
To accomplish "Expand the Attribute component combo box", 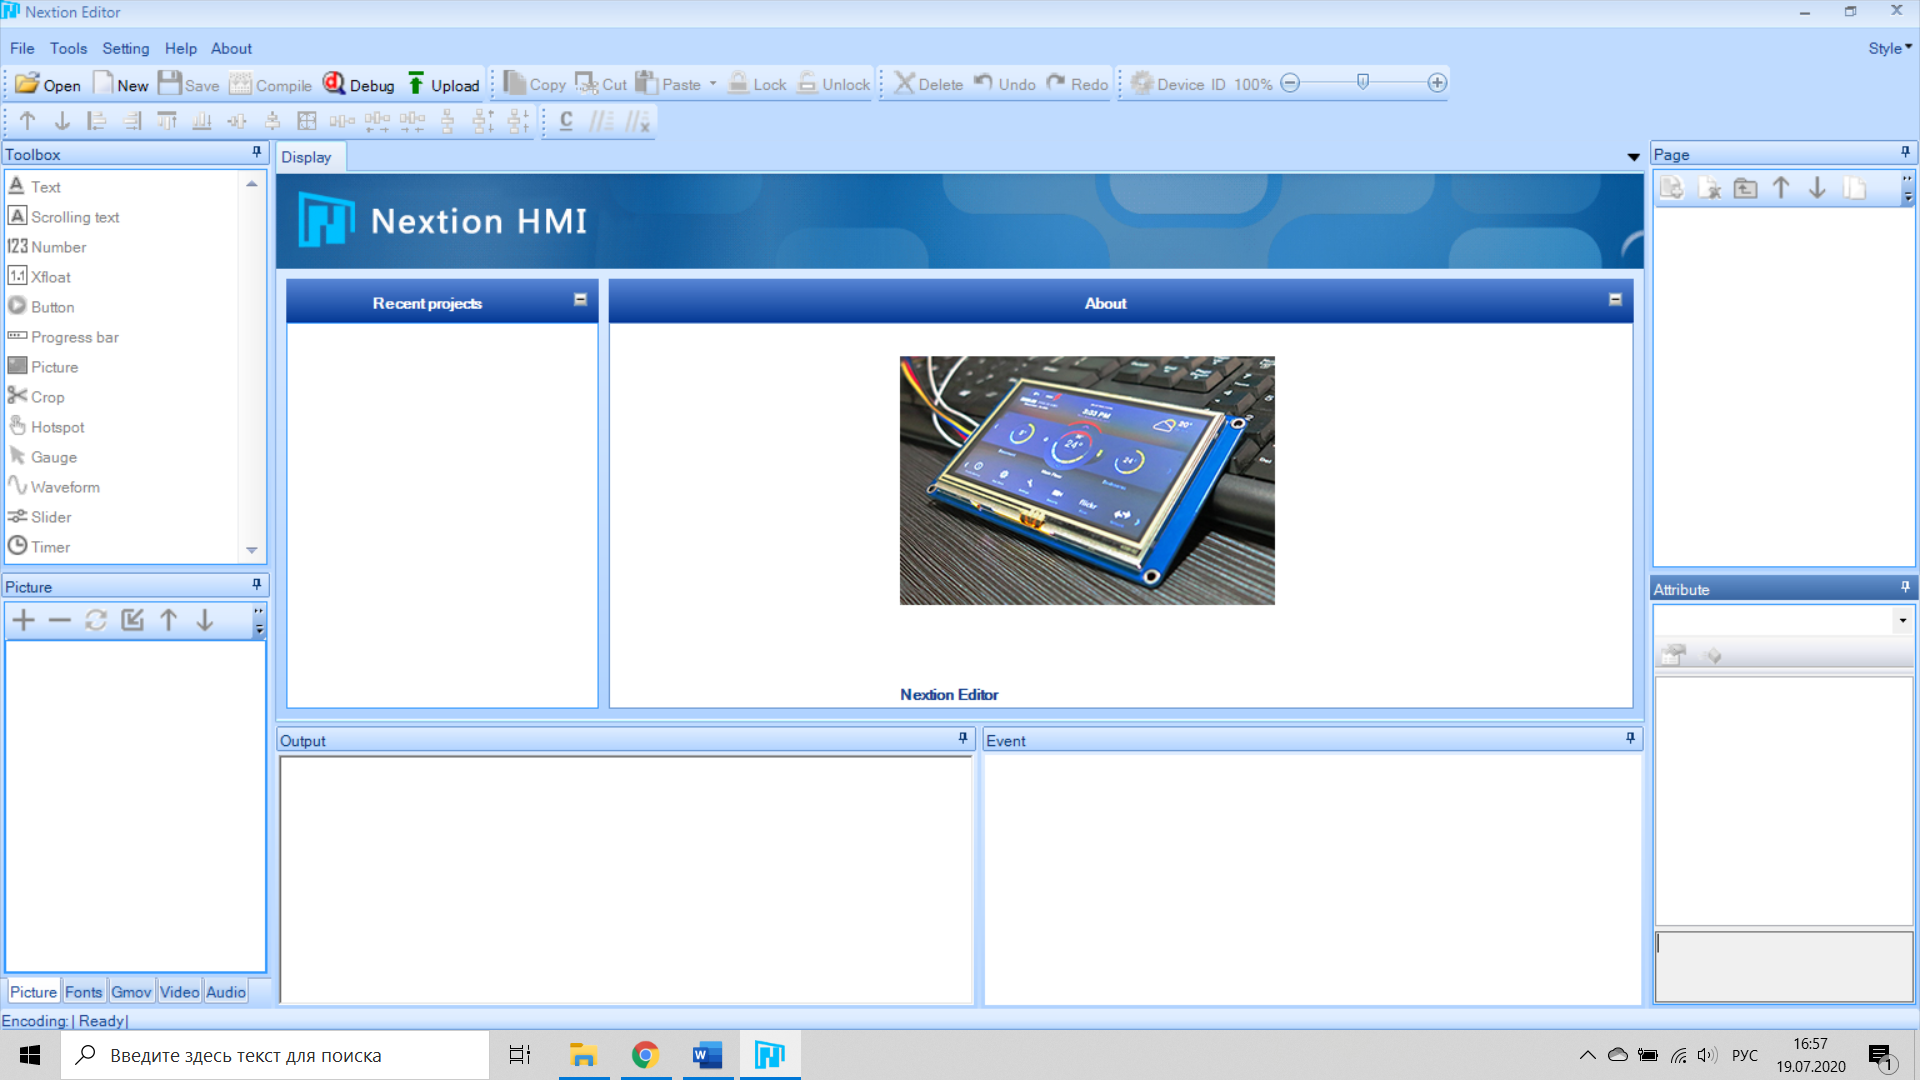I will (x=1902, y=621).
